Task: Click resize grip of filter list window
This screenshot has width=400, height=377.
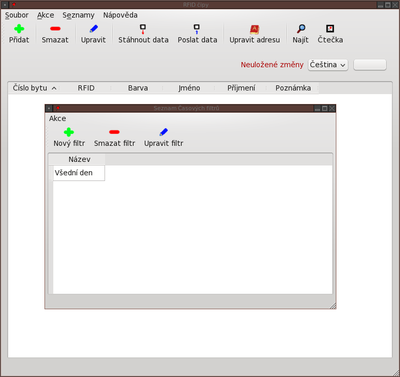Action: [333, 306]
